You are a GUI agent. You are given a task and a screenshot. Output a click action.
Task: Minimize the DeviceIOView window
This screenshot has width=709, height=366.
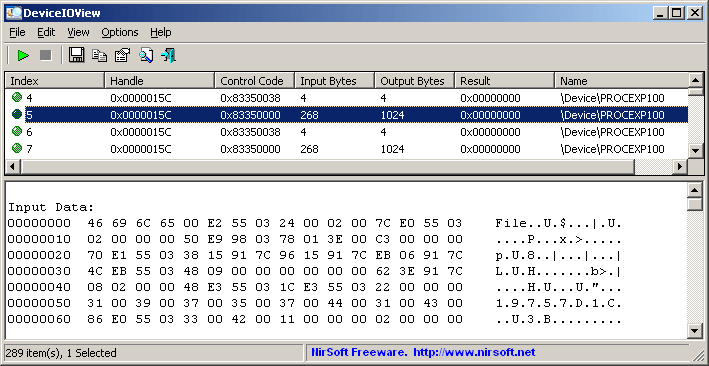pos(661,13)
